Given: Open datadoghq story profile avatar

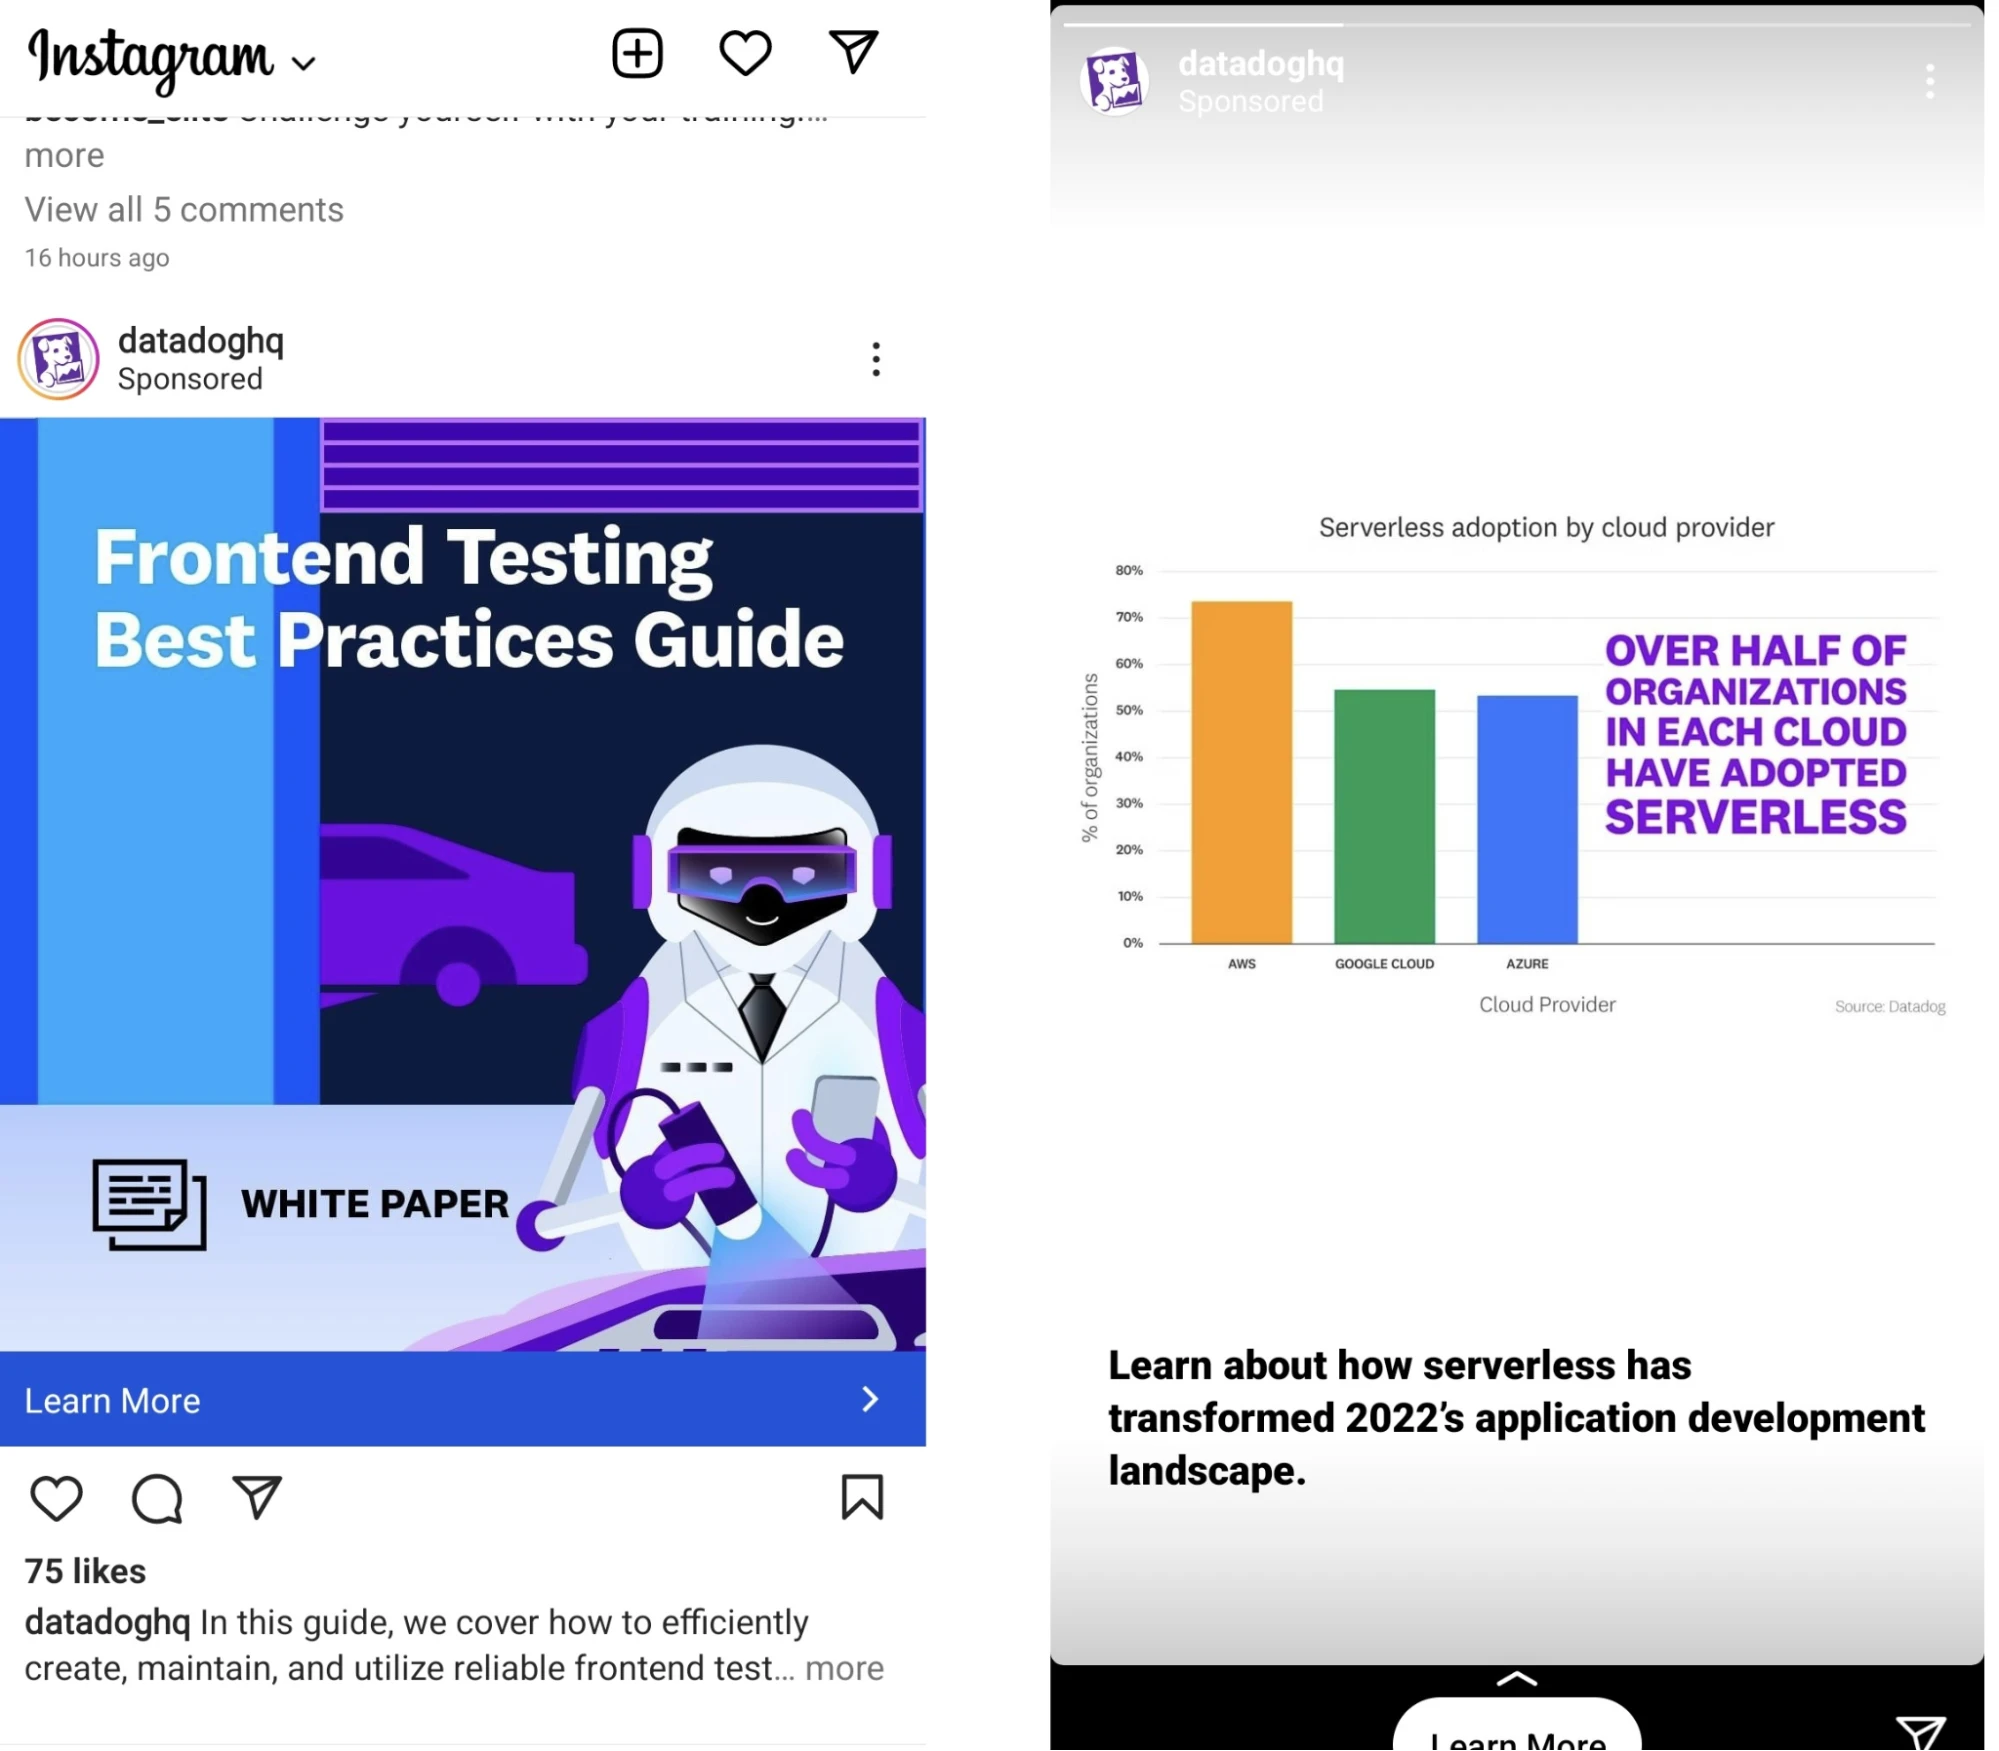Looking at the screenshot, I should click(x=1114, y=82).
